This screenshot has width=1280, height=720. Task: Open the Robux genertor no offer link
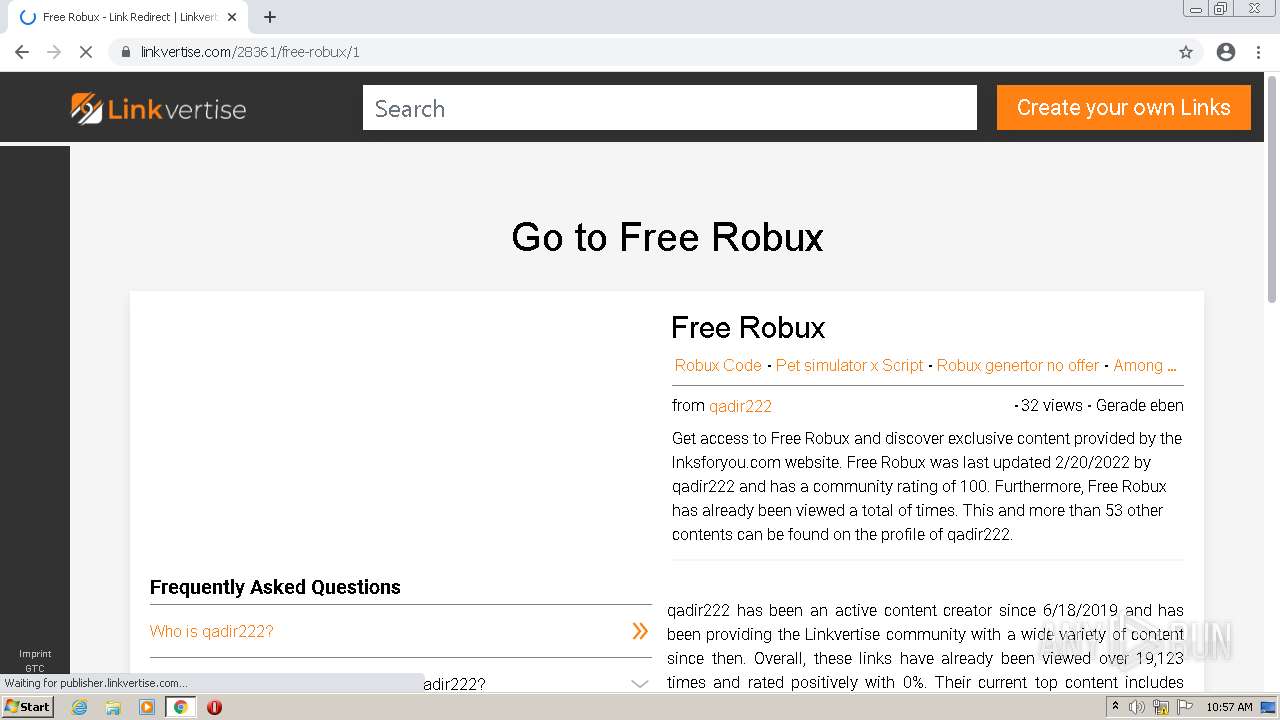tap(1018, 365)
